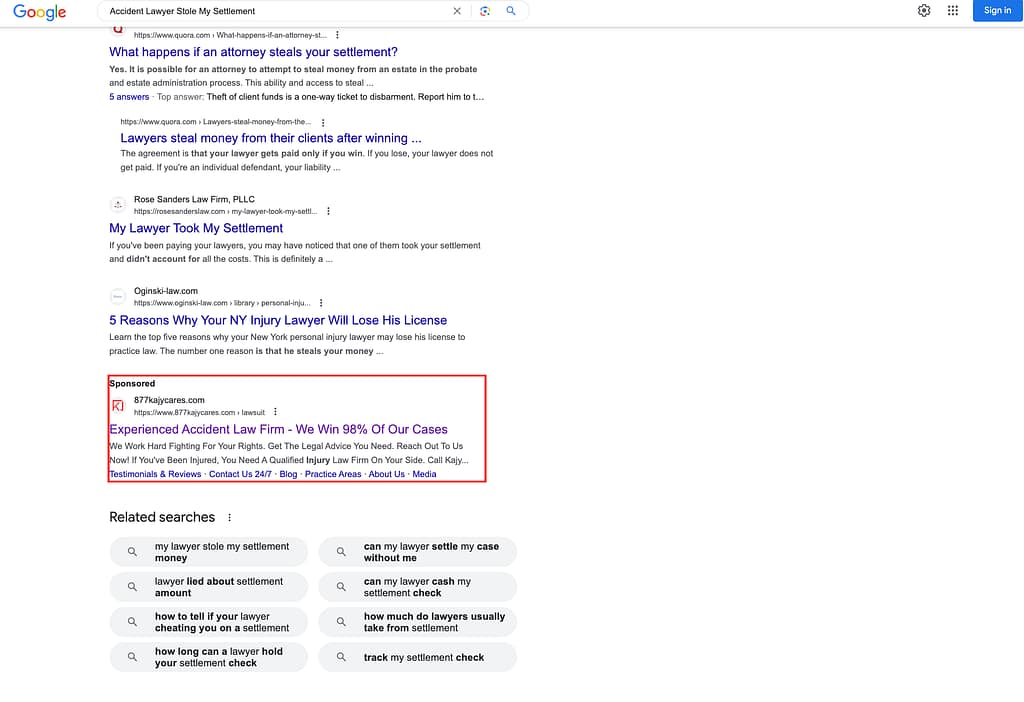Open the Google apps grid icon
Viewport: 1024px width, 702px height.
click(953, 10)
